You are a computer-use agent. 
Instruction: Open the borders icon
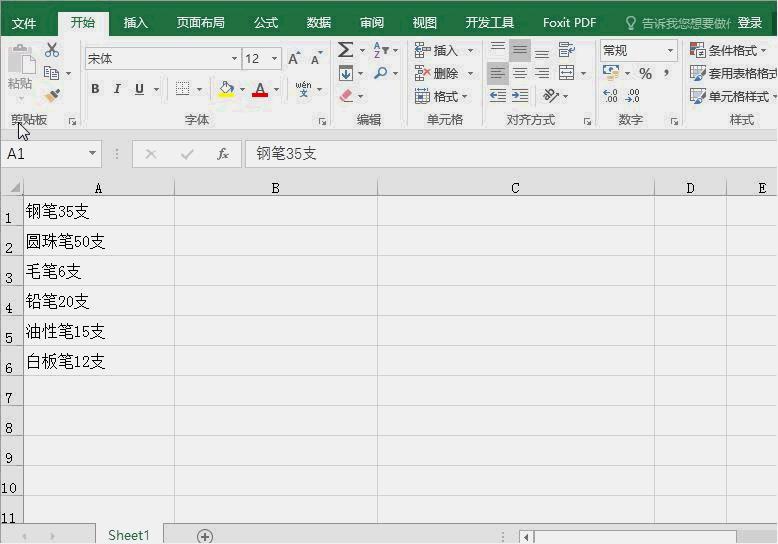click(183, 89)
